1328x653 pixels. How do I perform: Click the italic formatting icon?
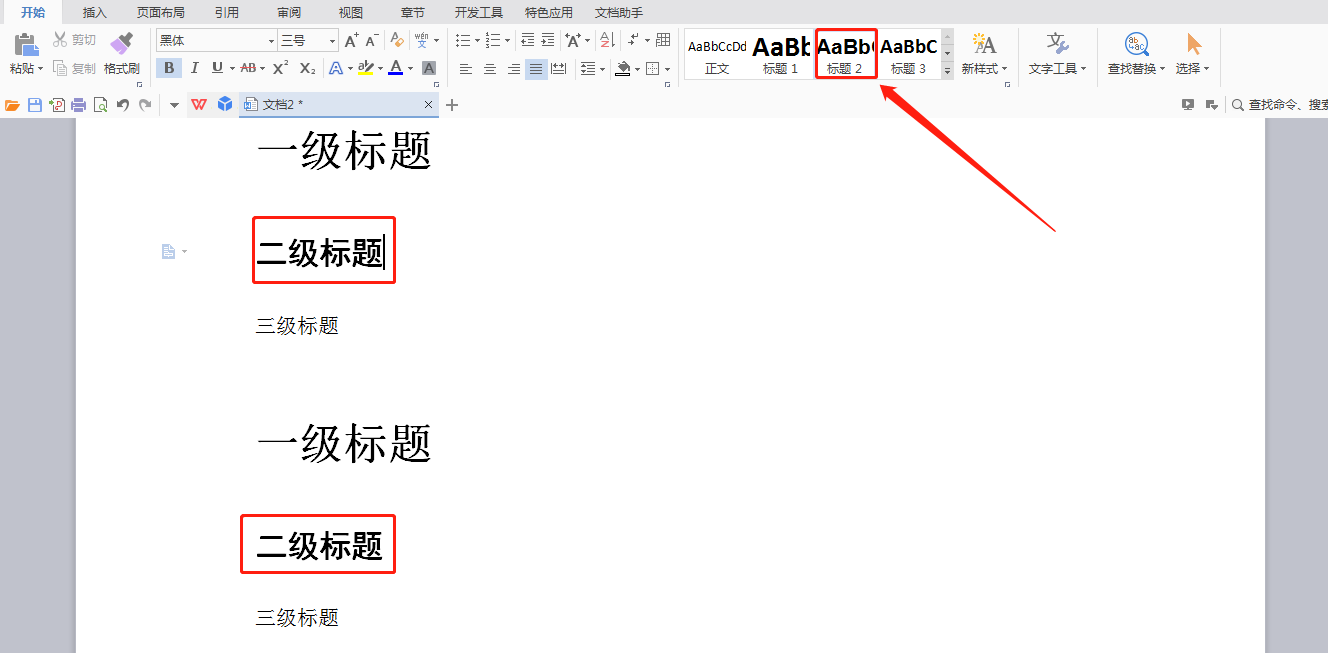[x=194, y=68]
